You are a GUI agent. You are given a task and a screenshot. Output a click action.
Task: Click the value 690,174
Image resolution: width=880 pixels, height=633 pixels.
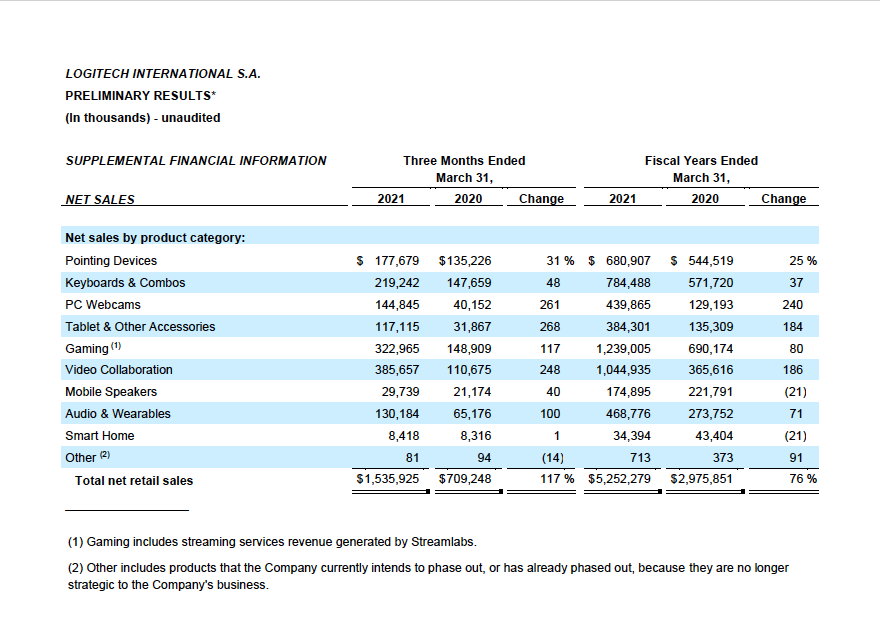point(711,348)
